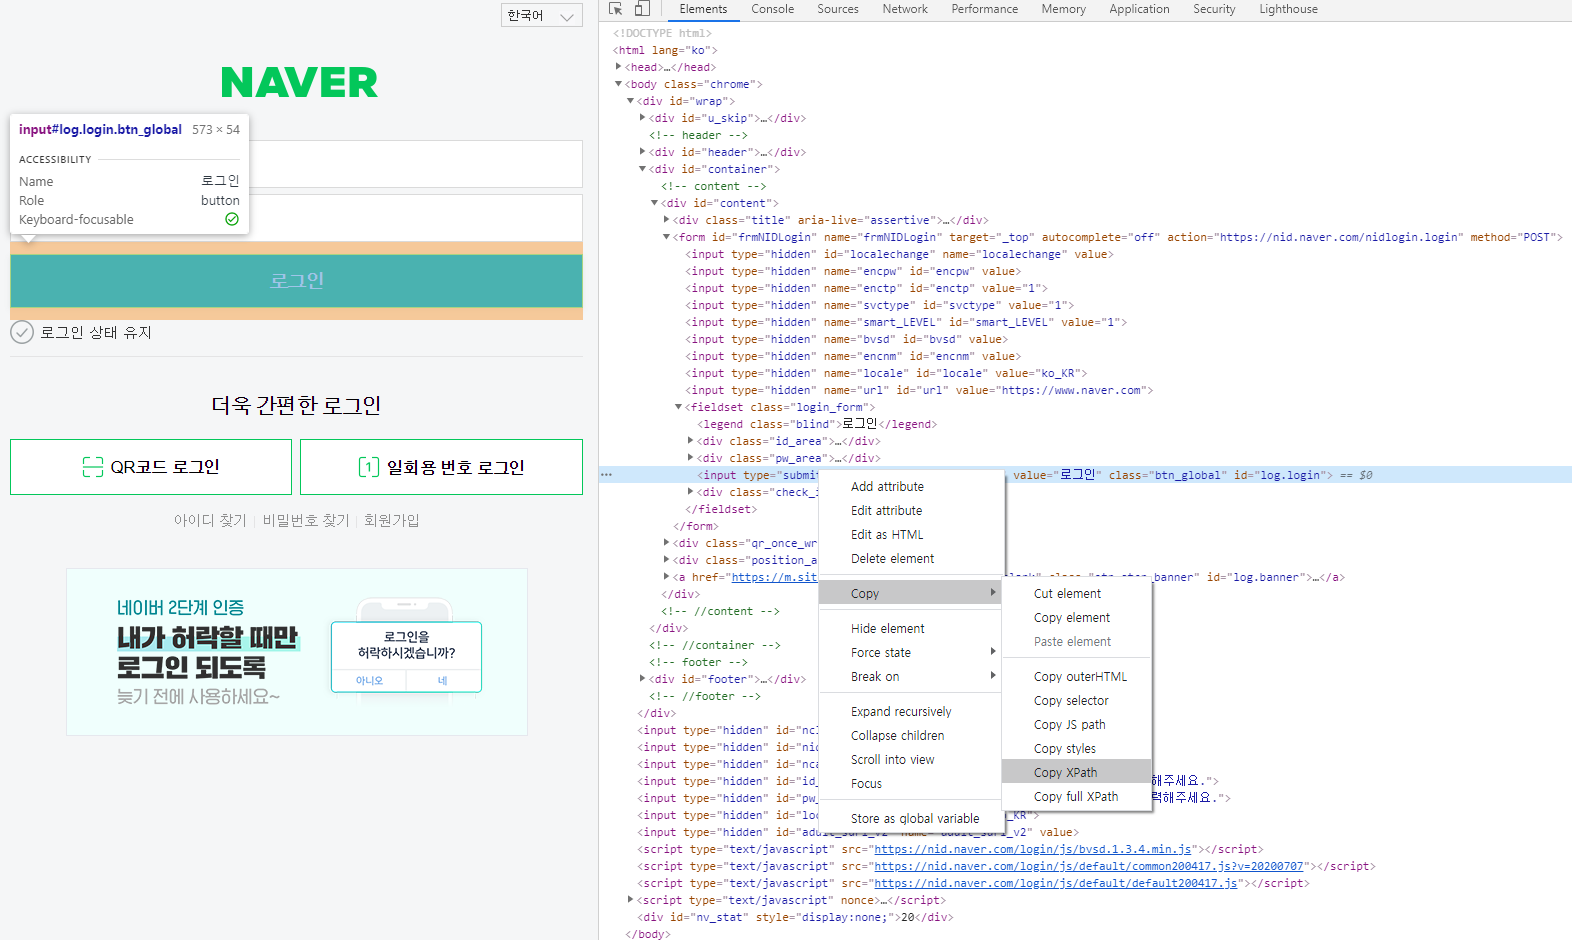Click the QR코드 로그인 button
This screenshot has width=1572, height=940.
pos(151,467)
